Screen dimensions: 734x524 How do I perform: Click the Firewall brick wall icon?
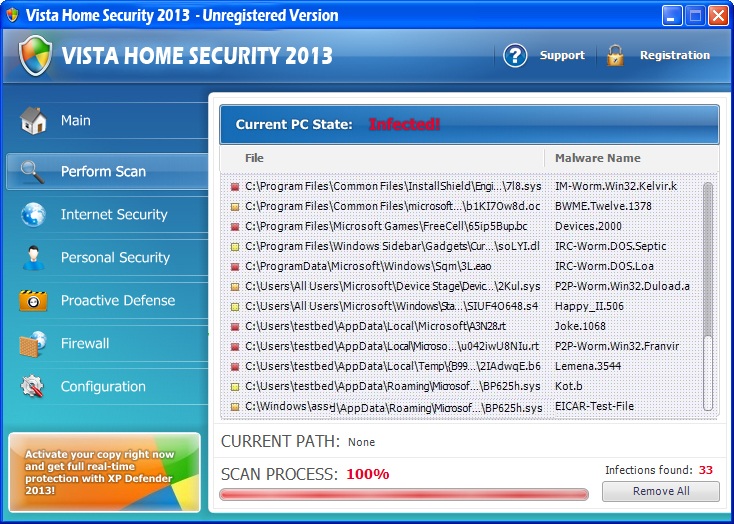32,344
